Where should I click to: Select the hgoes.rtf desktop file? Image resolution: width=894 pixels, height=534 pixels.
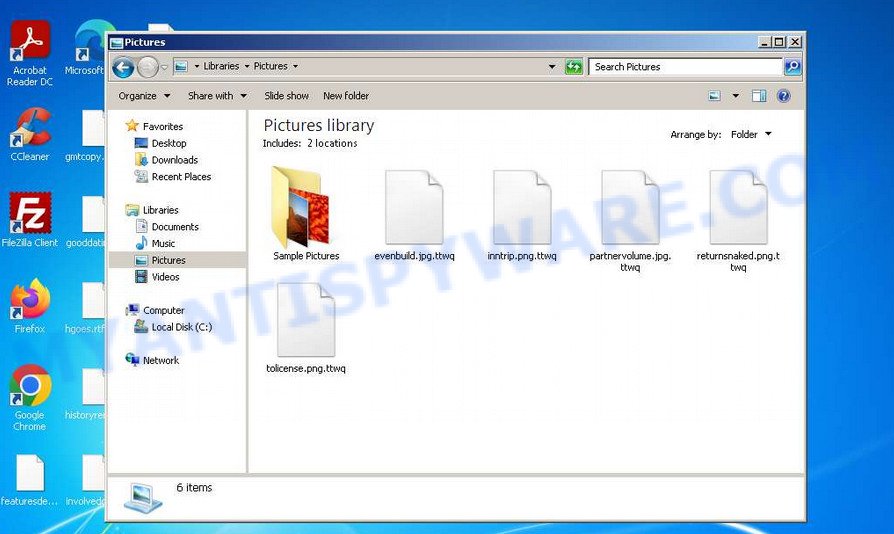[x=86, y=308]
